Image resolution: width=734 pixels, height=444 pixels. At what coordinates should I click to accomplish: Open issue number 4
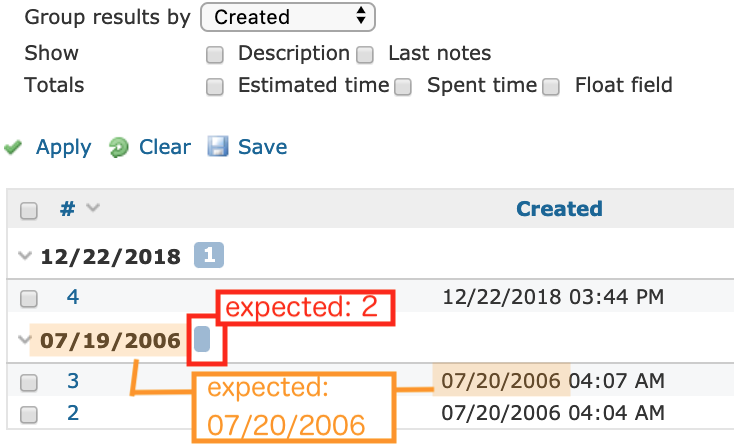[73, 297]
